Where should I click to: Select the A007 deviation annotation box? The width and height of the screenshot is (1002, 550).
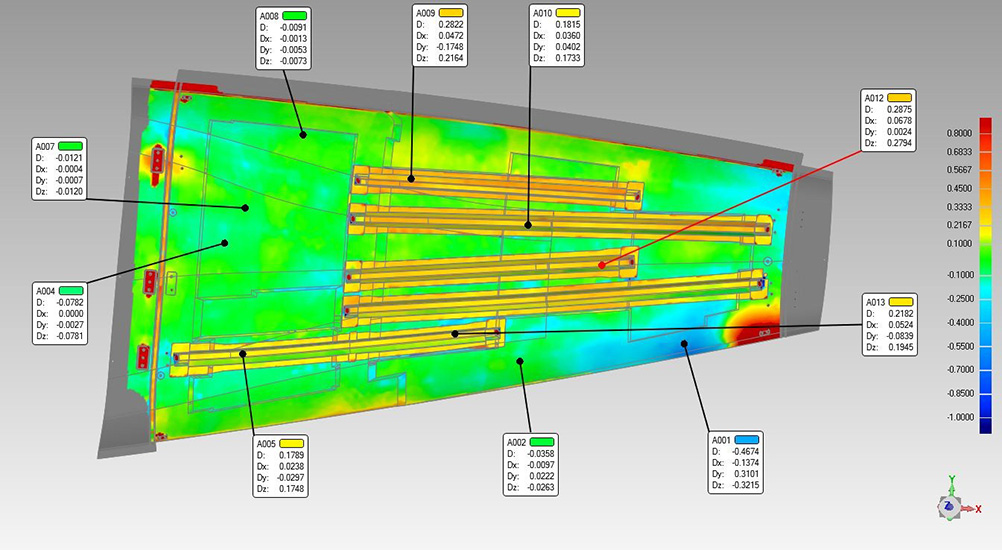coord(61,168)
